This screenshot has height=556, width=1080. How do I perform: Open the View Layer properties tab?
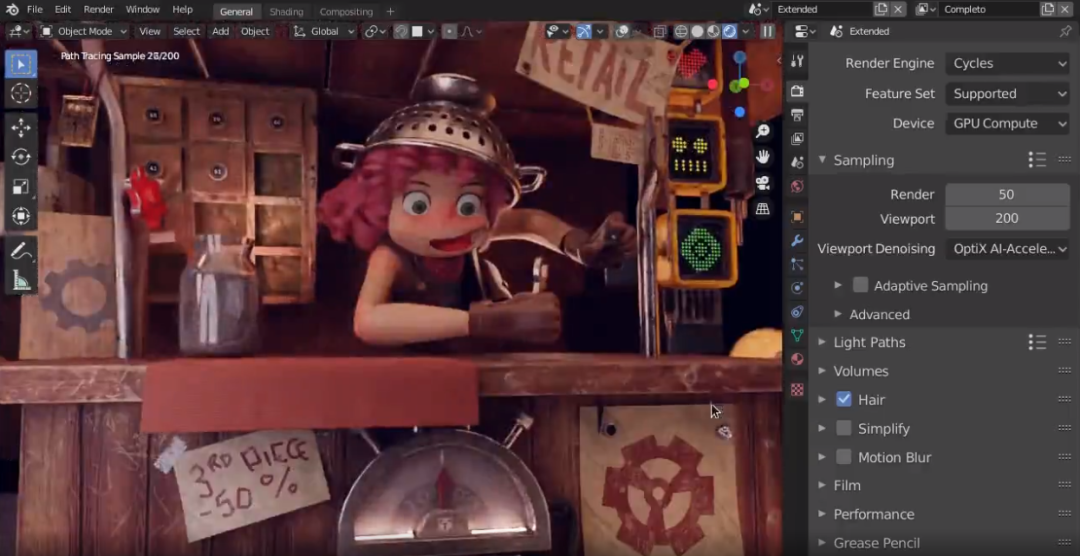pos(797,138)
